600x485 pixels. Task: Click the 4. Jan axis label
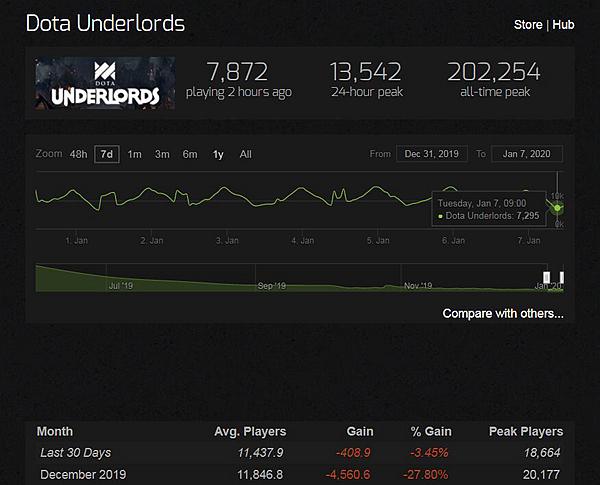[x=303, y=241]
